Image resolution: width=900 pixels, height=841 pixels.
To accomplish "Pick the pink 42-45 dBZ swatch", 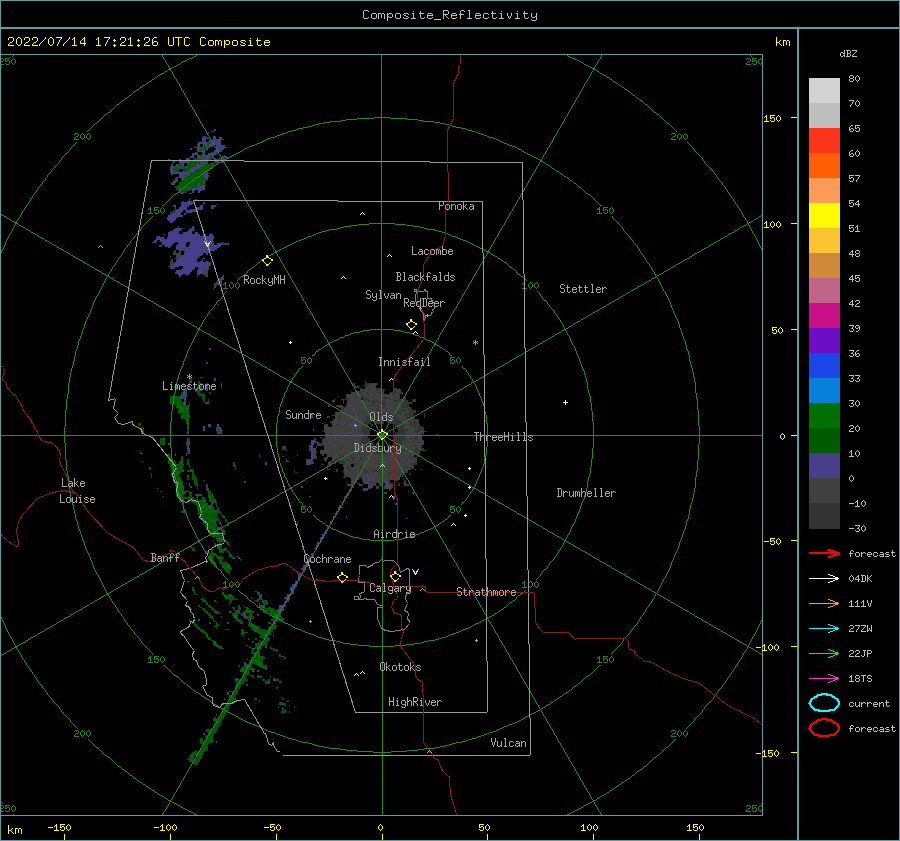I will click(824, 291).
